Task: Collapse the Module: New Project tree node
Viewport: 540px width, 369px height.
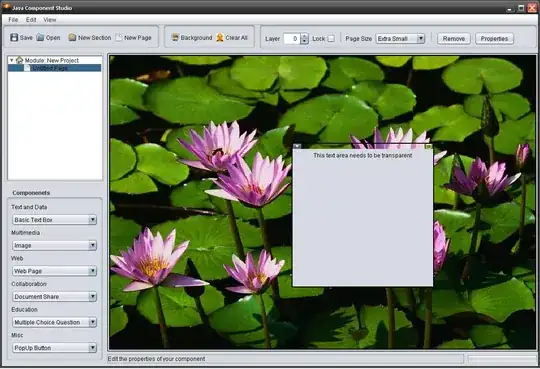Action: 11,60
